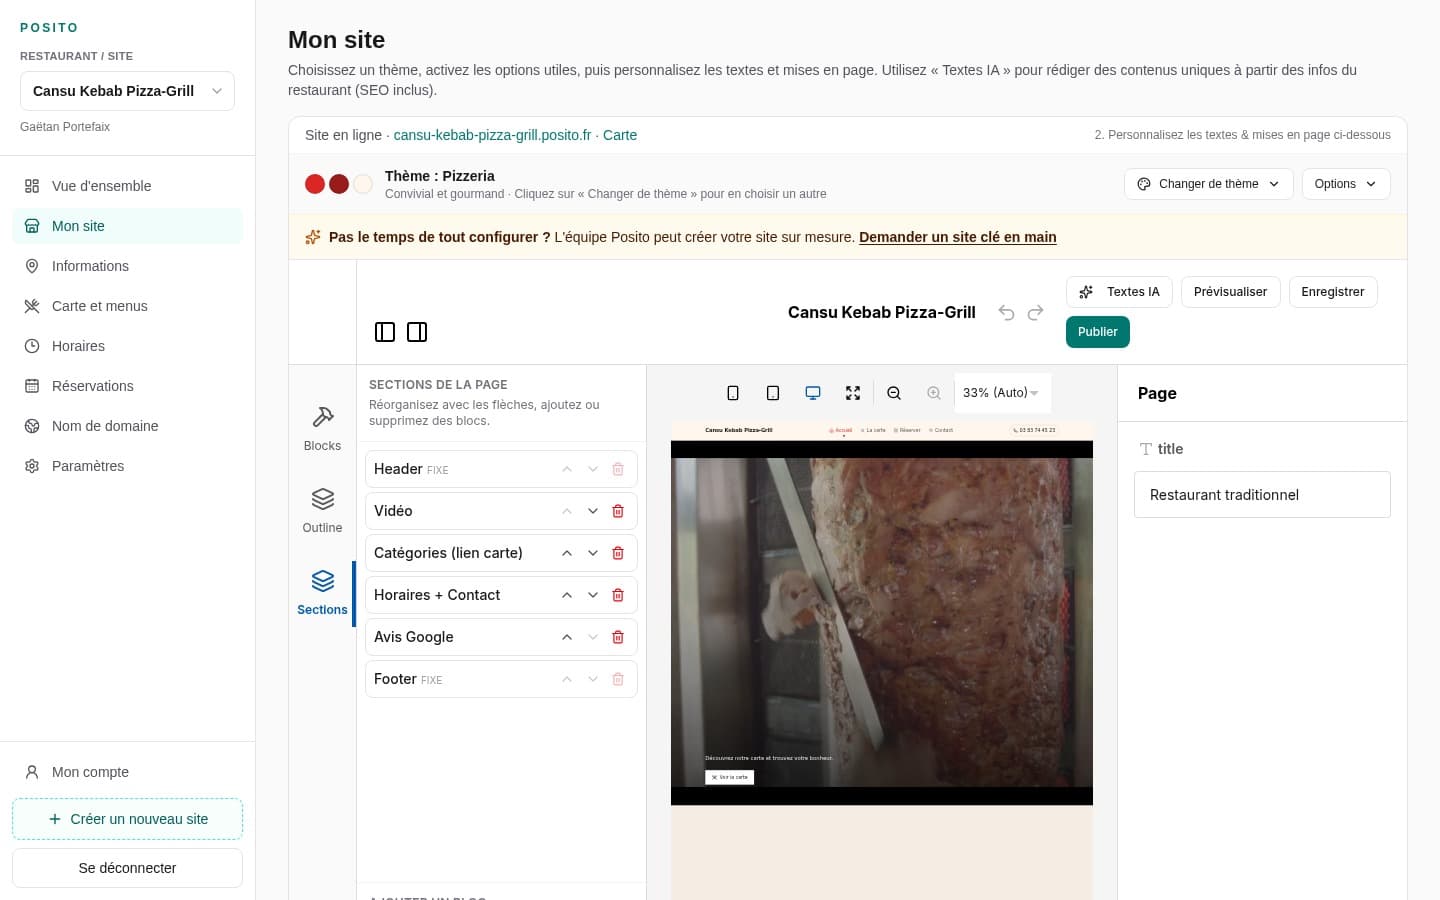
Task: Click the Textes IA button
Action: pos(1120,292)
